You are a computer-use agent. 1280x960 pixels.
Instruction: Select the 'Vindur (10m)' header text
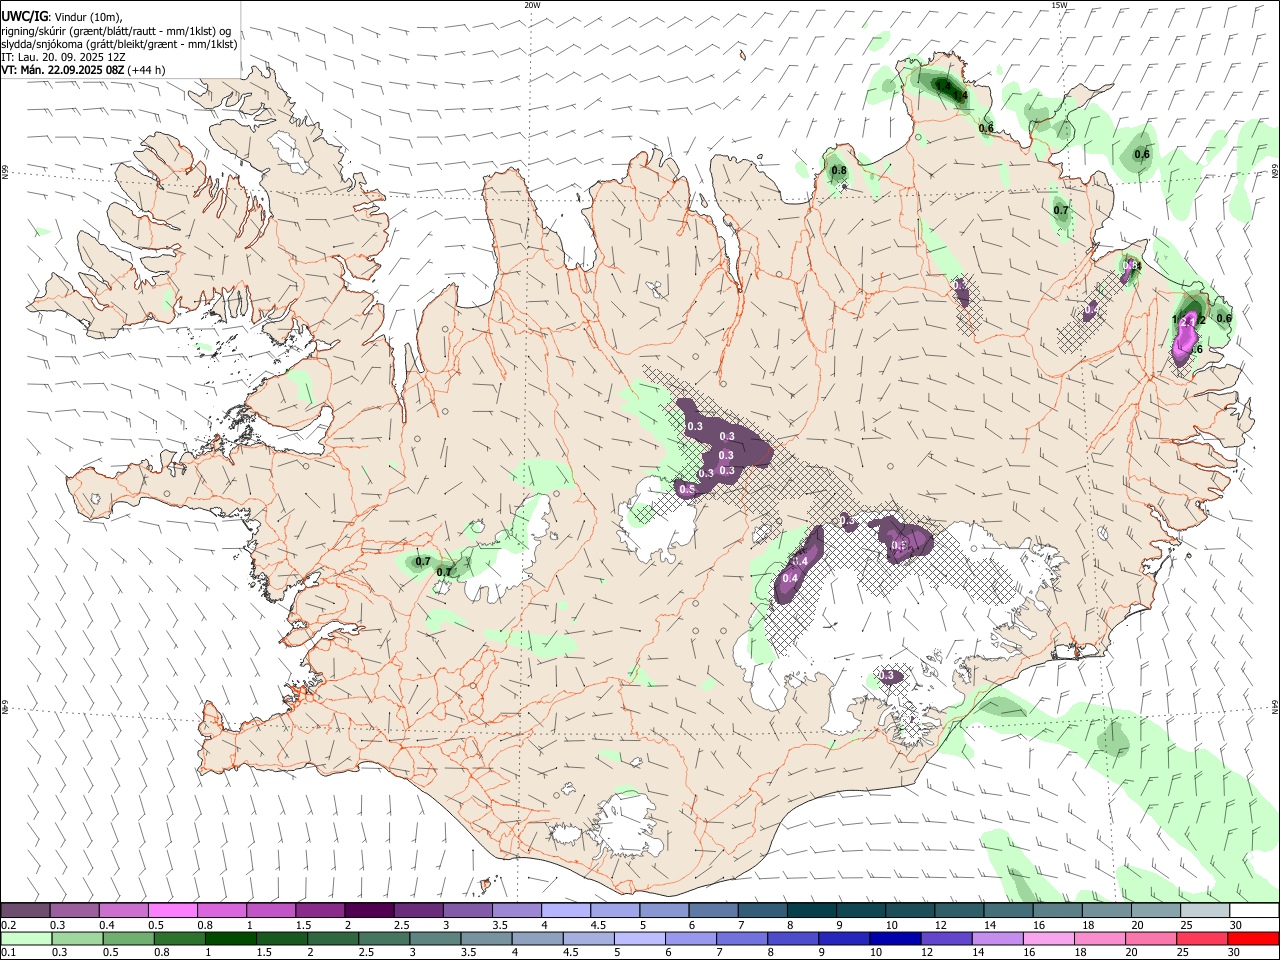coord(89,17)
